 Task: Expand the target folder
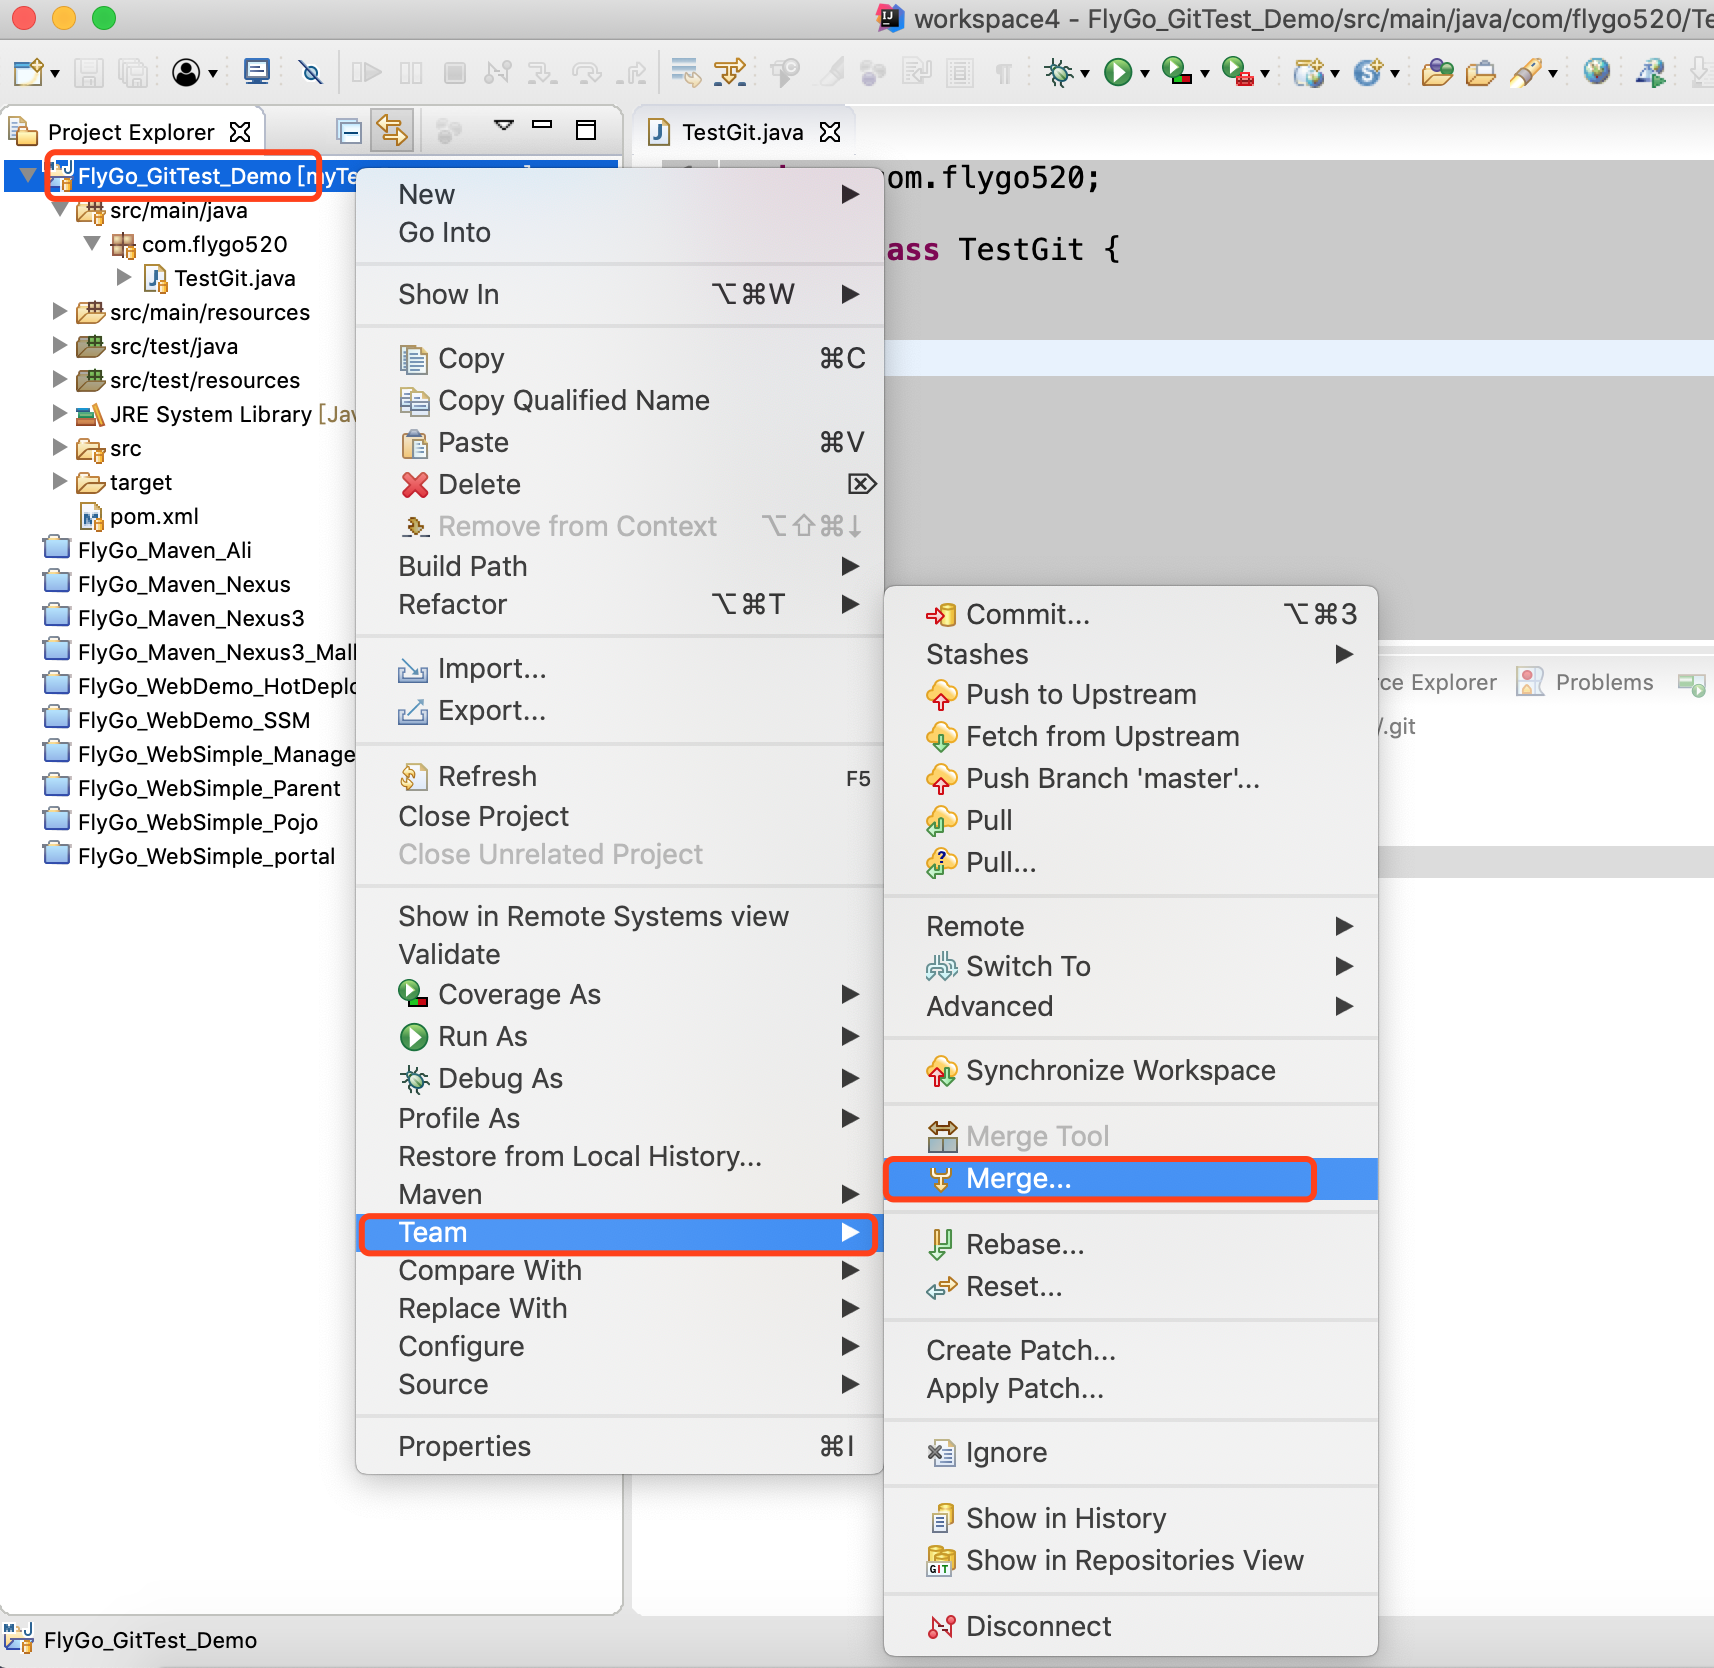(60, 481)
